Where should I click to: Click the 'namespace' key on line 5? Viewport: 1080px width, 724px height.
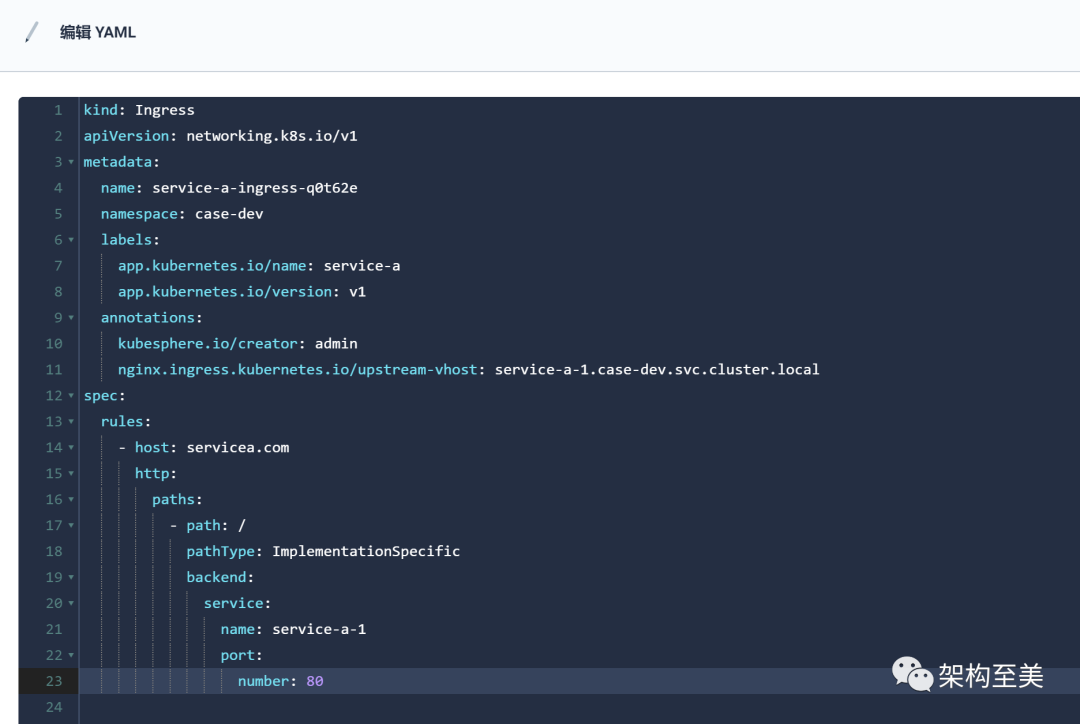click(x=139, y=214)
